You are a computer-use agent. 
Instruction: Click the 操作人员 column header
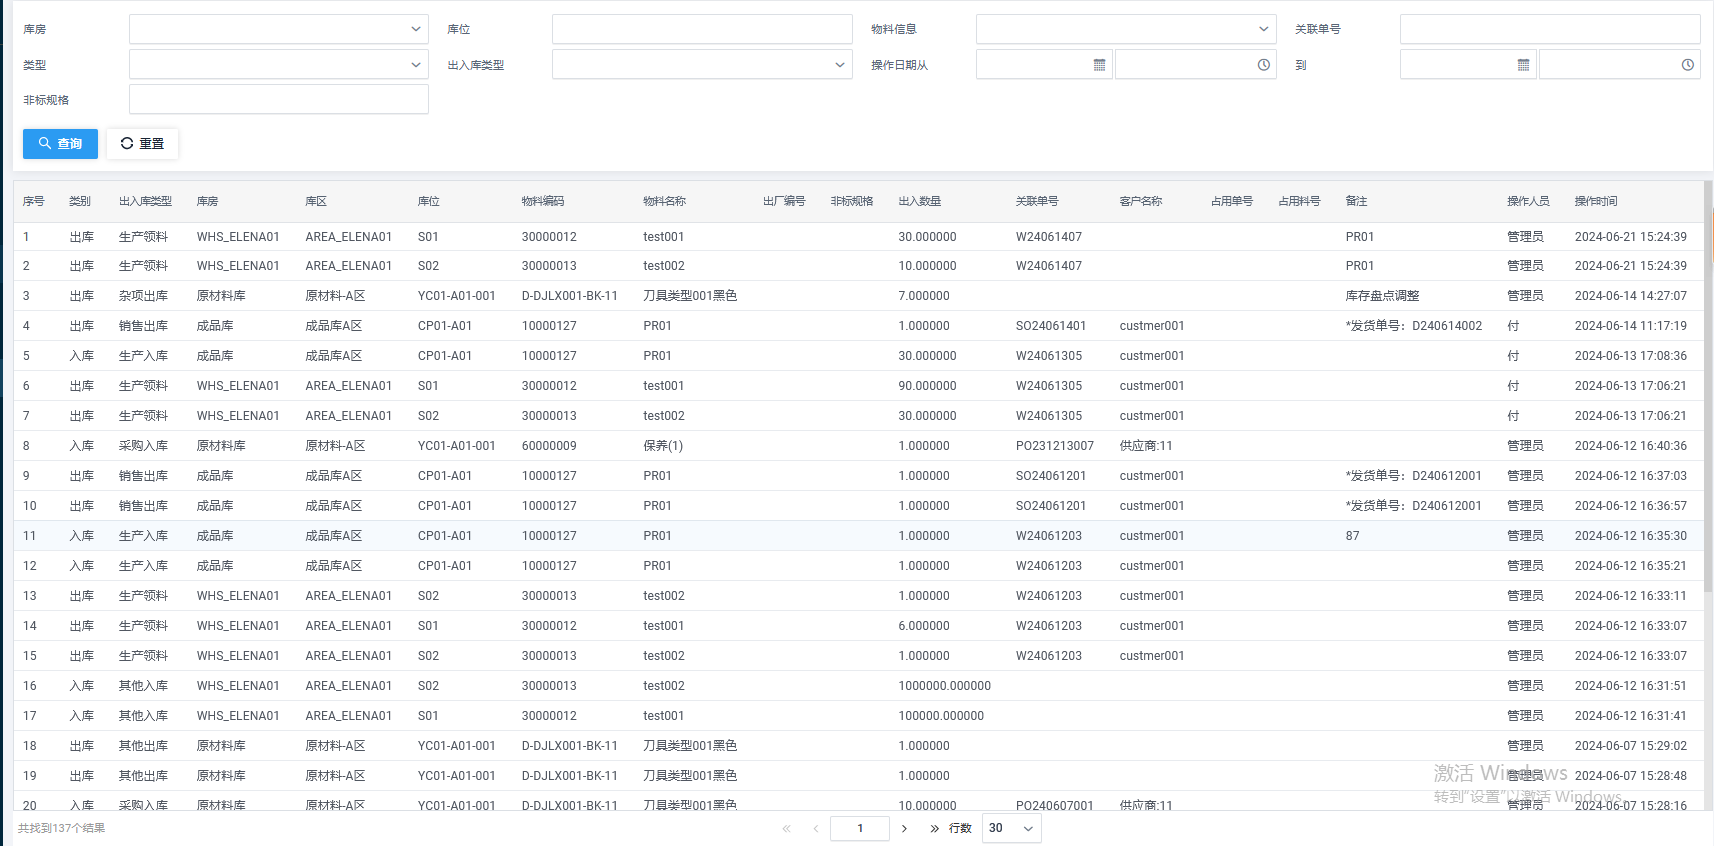[1529, 201]
